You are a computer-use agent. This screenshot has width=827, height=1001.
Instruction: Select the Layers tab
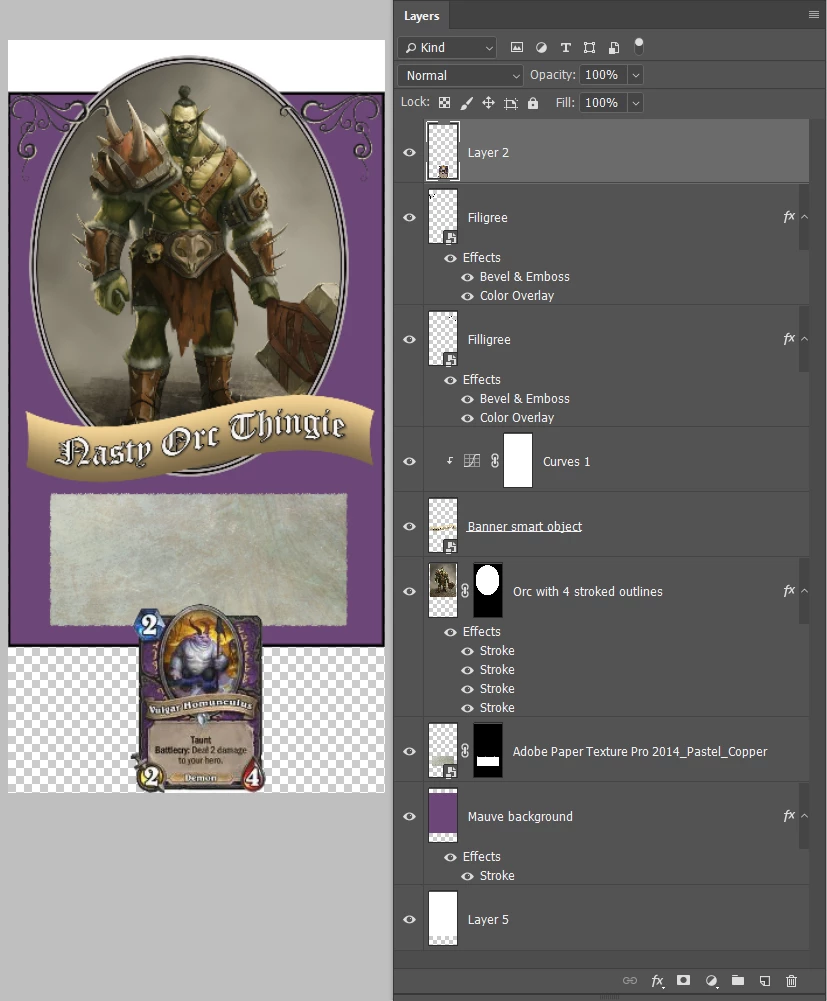coord(421,16)
